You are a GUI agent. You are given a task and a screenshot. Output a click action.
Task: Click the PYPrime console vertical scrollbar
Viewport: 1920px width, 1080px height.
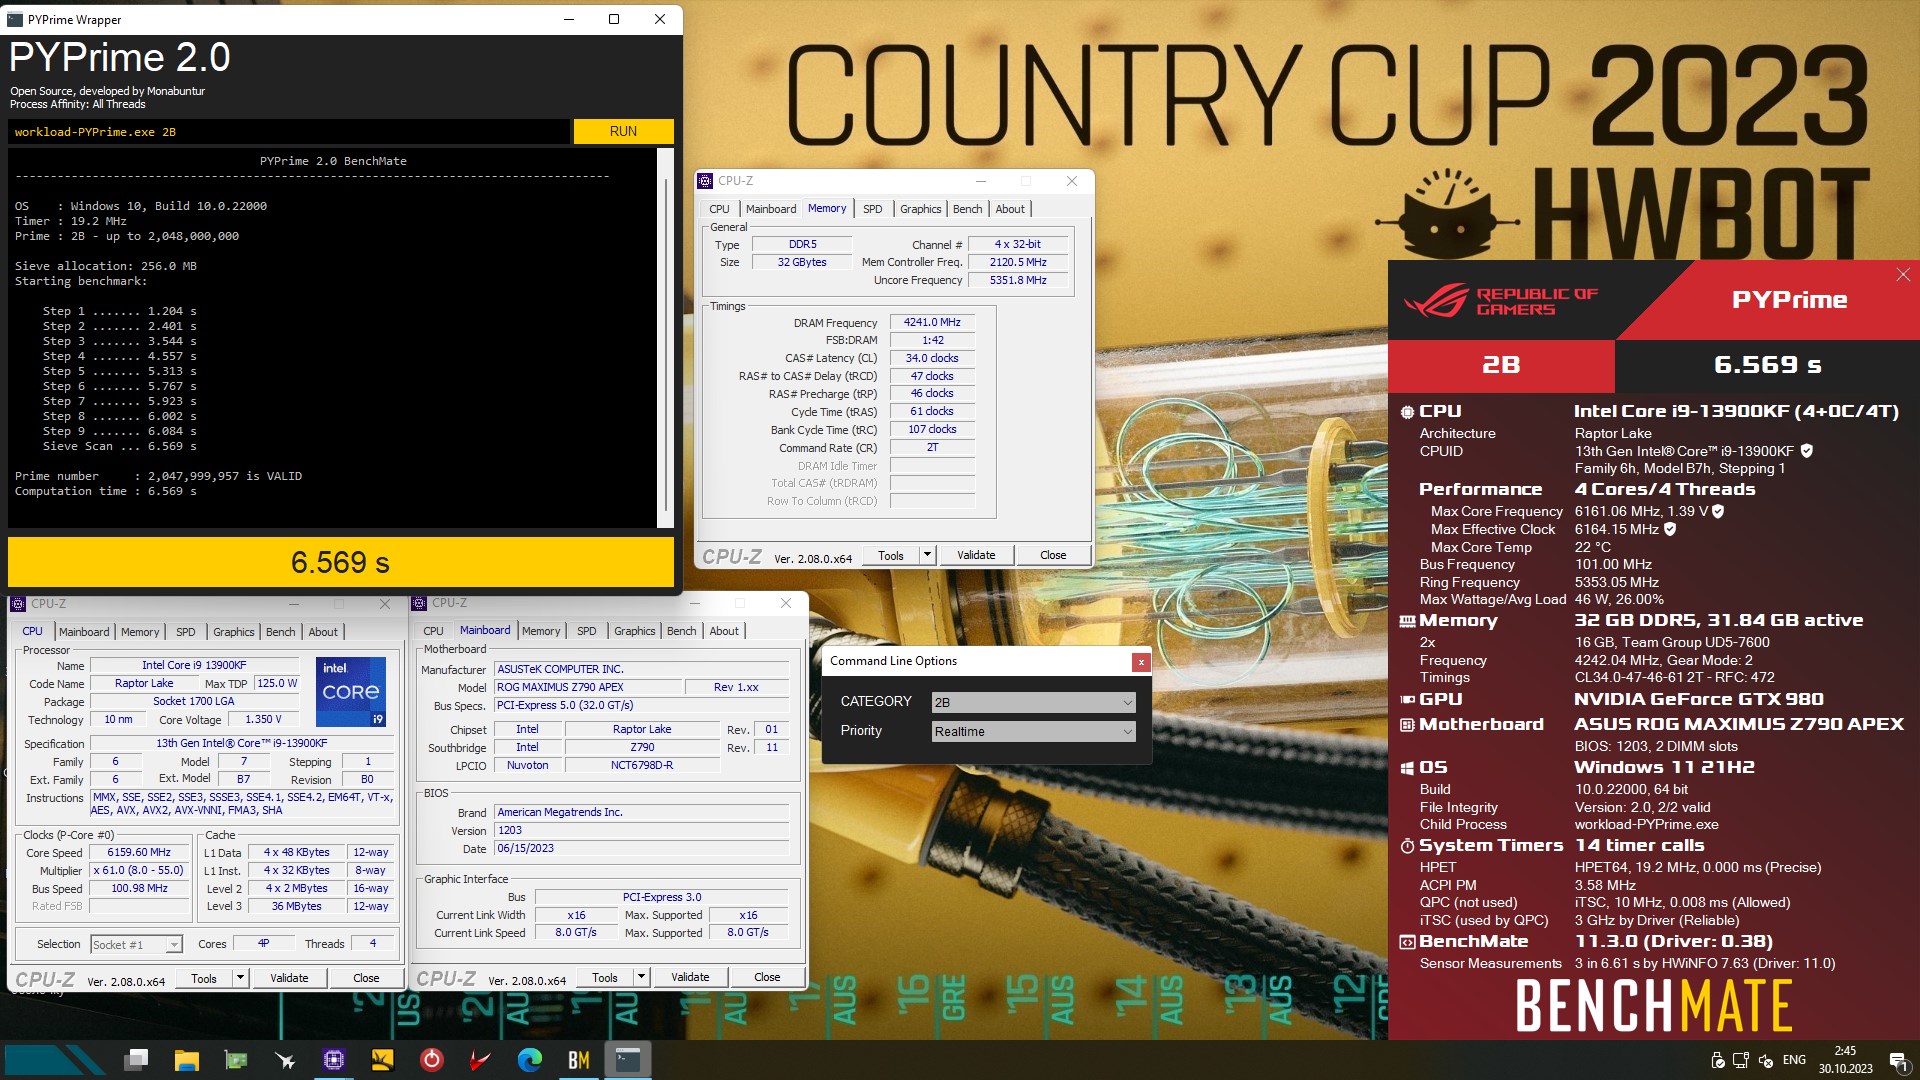(666, 338)
